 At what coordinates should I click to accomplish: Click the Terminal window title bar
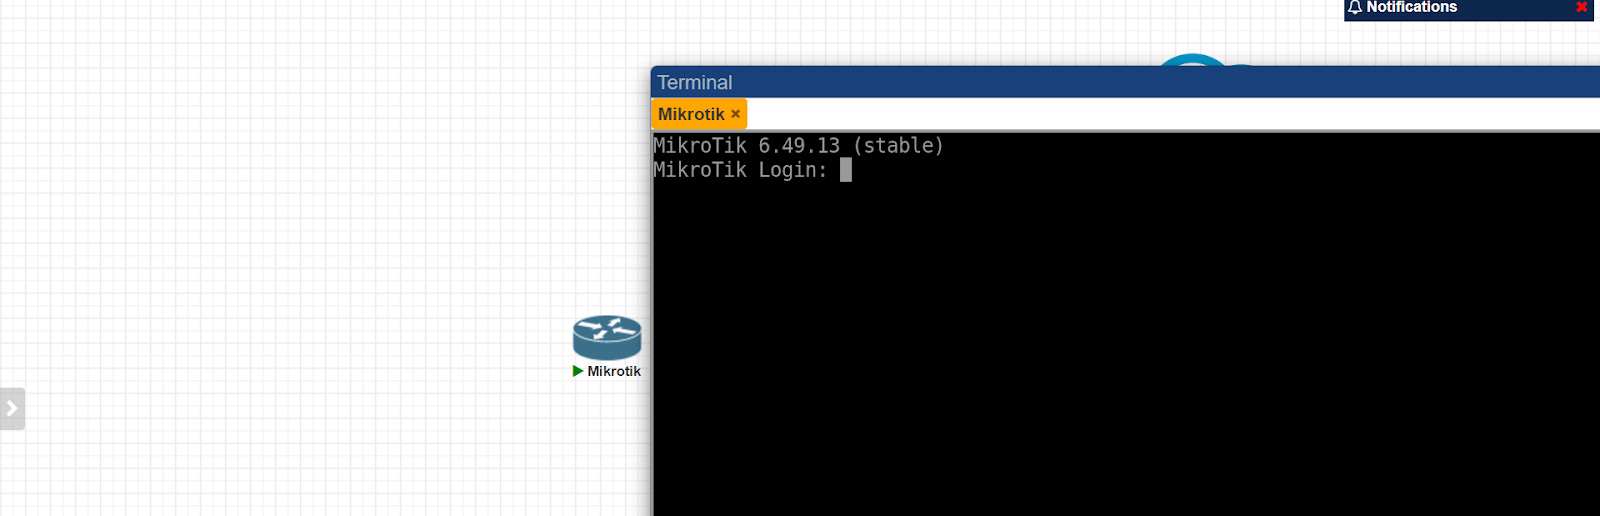pyautogui.click(x=1125, y=82)
